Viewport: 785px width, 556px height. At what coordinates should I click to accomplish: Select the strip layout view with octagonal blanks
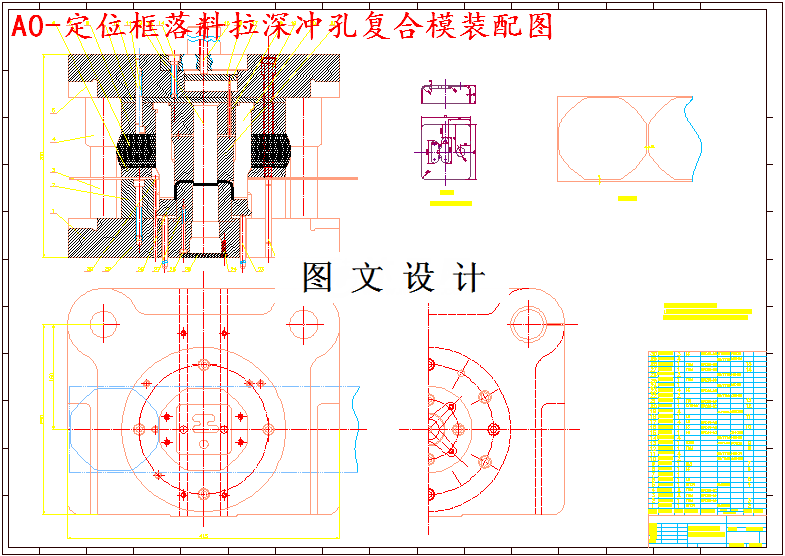pyautogui.click(x=630, y=139)
